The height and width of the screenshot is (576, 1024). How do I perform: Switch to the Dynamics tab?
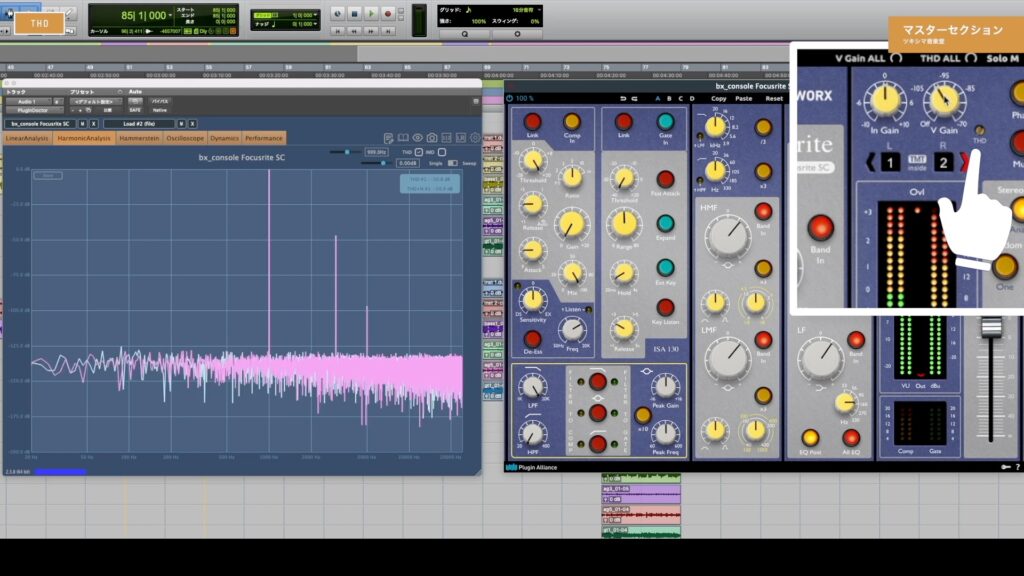pos(225,138)
